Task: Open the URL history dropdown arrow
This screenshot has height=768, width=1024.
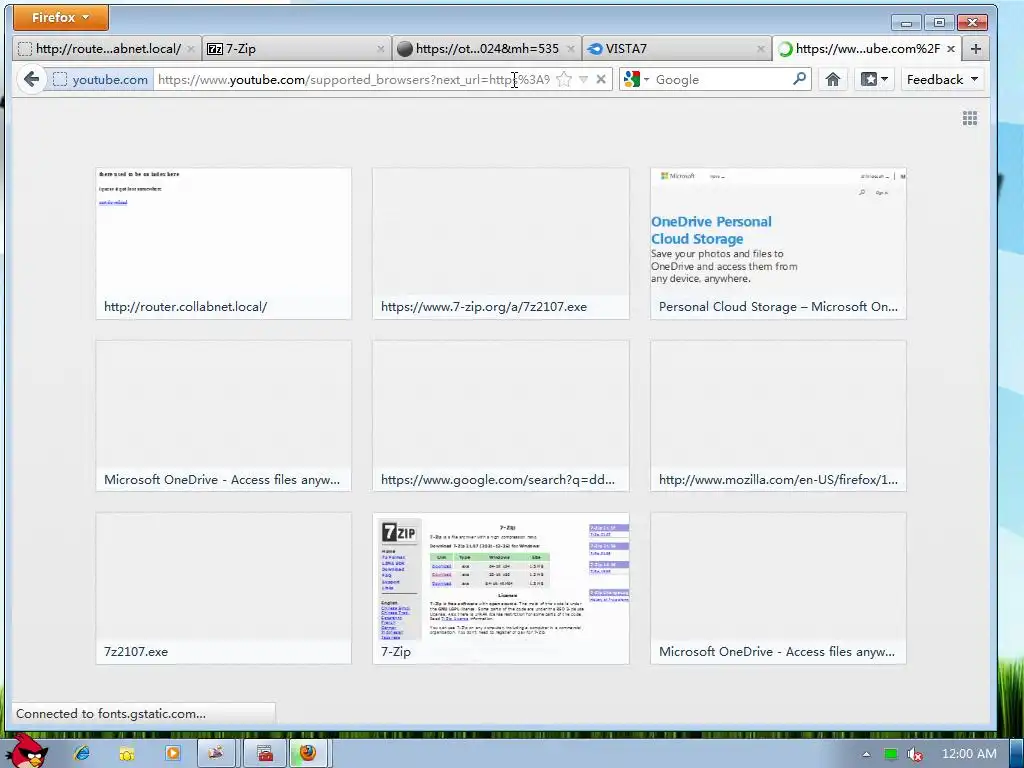Action: 583,80
